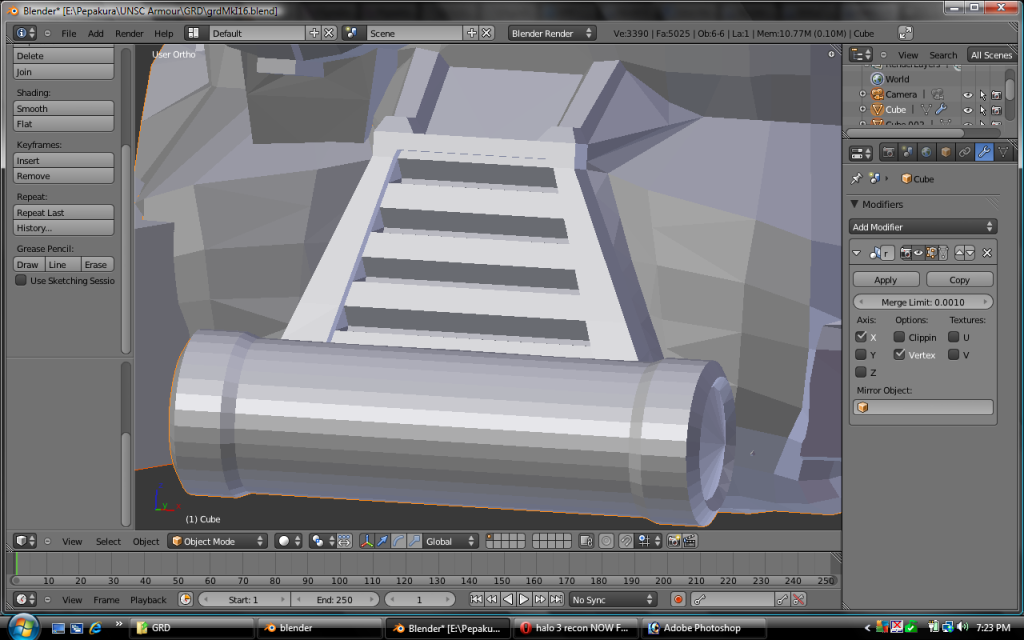Enable the Use Sketching Sessions checkbox
The image size is (1024, 640).
click(x=21, y=280)
